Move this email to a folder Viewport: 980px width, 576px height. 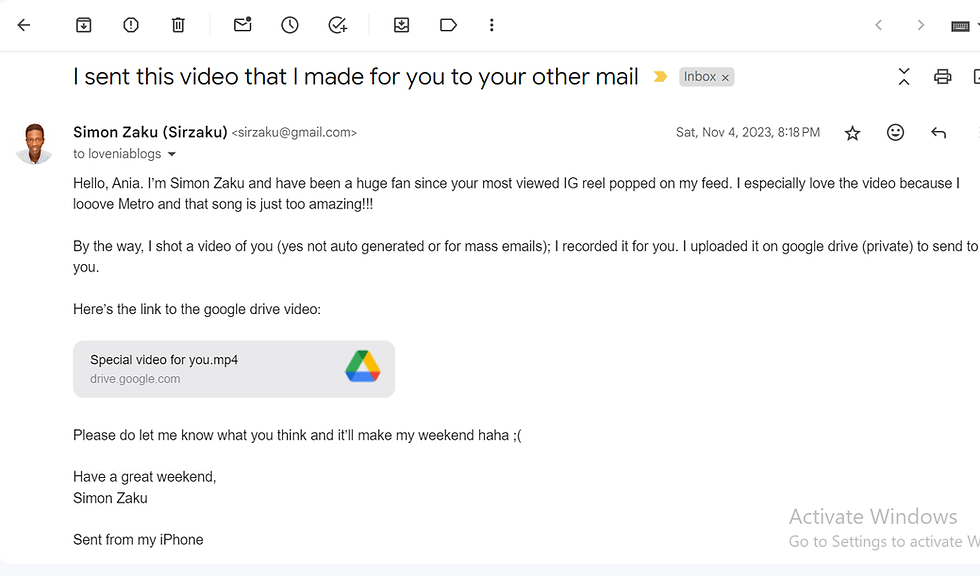tap(401, 25)
